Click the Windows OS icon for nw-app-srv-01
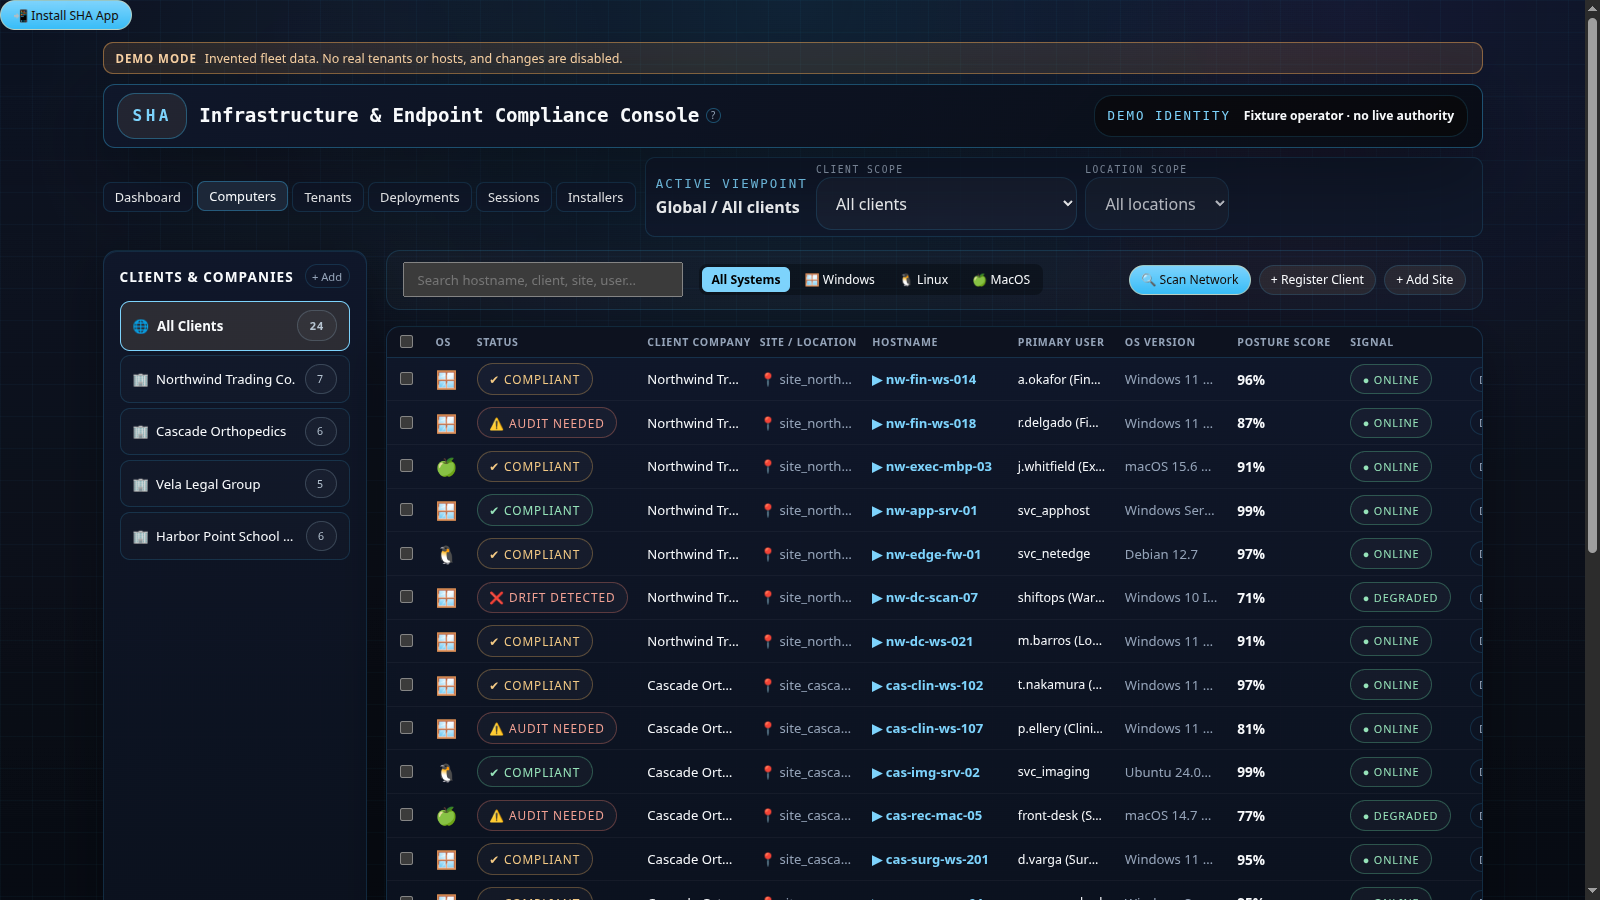Viewport: 1600px width, 900px height. click(446, 511)
